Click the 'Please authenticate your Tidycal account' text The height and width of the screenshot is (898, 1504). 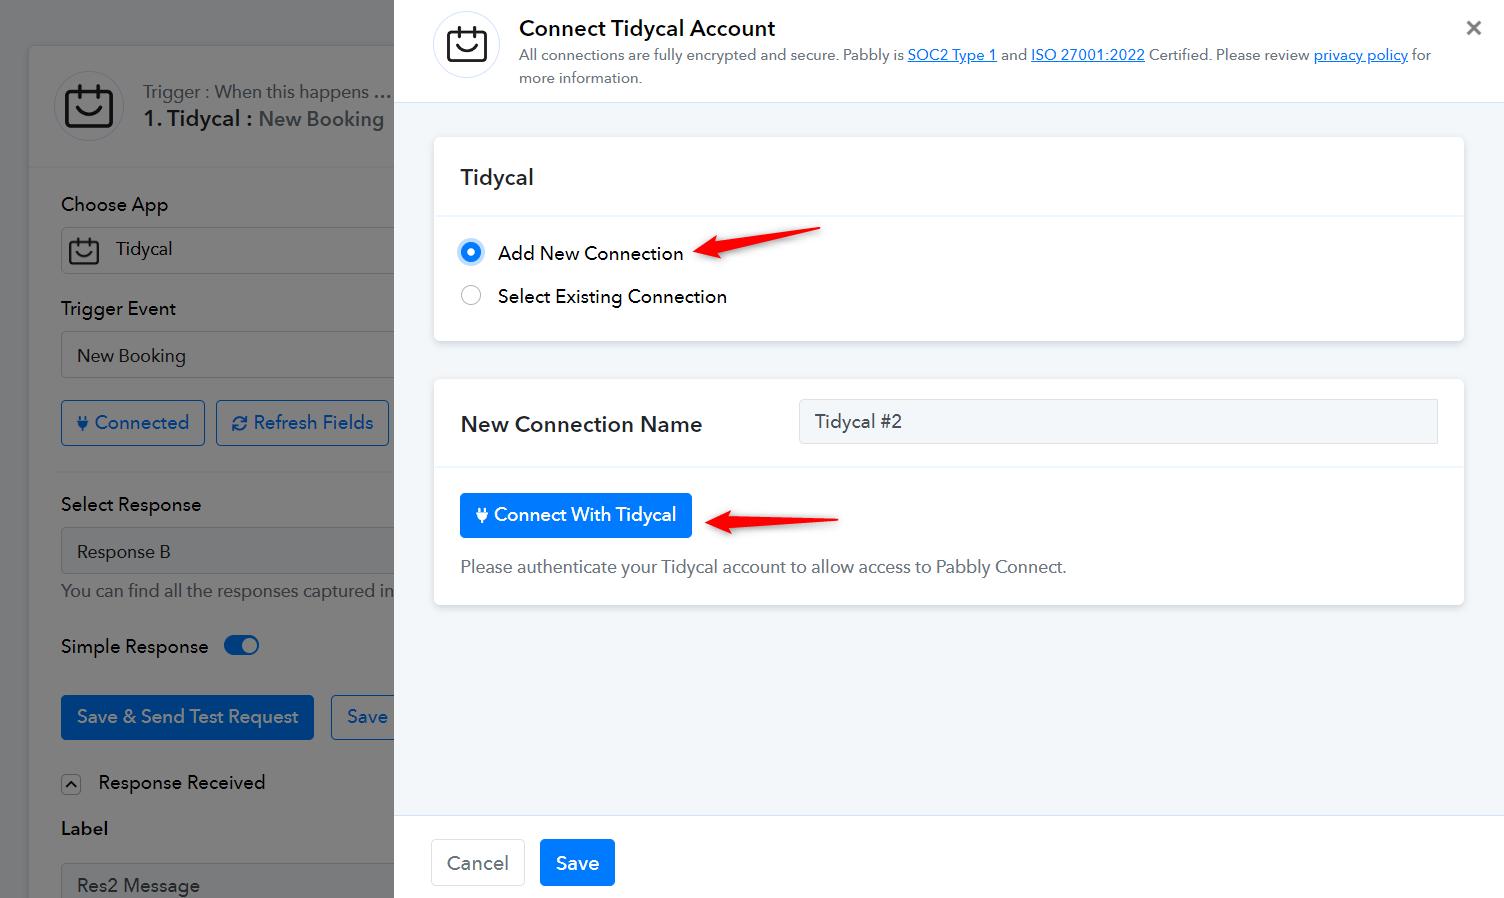[763, 567]
